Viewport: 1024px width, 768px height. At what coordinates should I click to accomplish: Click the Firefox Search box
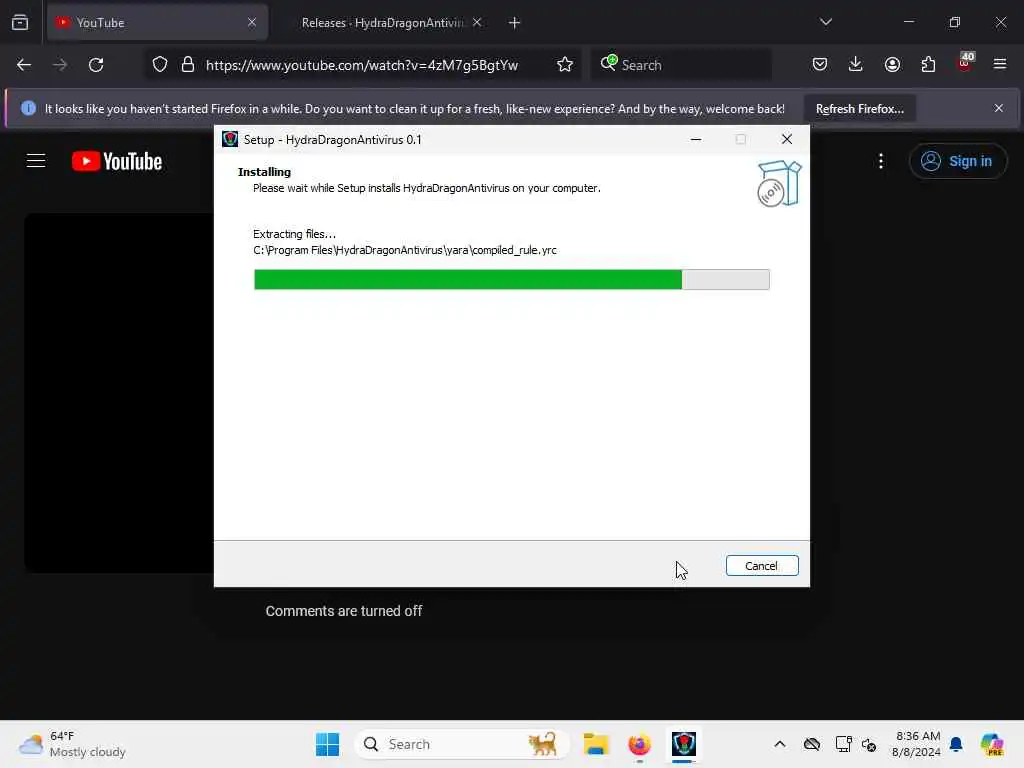[681, 65]
